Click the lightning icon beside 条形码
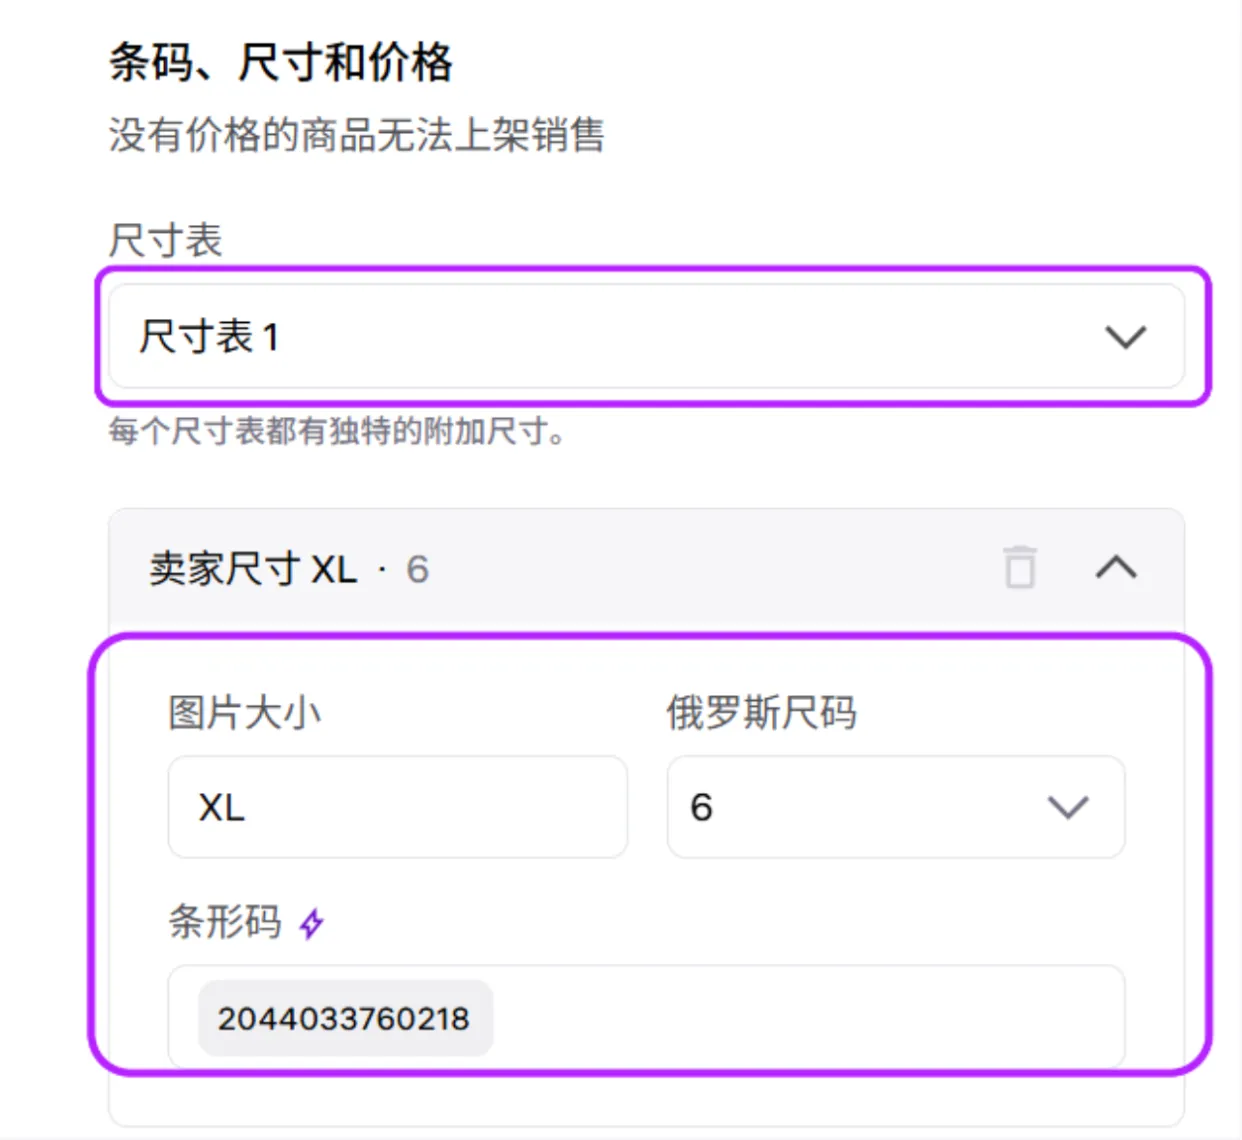Screen dimensions: 1242x1140 (x=312, y=923)
